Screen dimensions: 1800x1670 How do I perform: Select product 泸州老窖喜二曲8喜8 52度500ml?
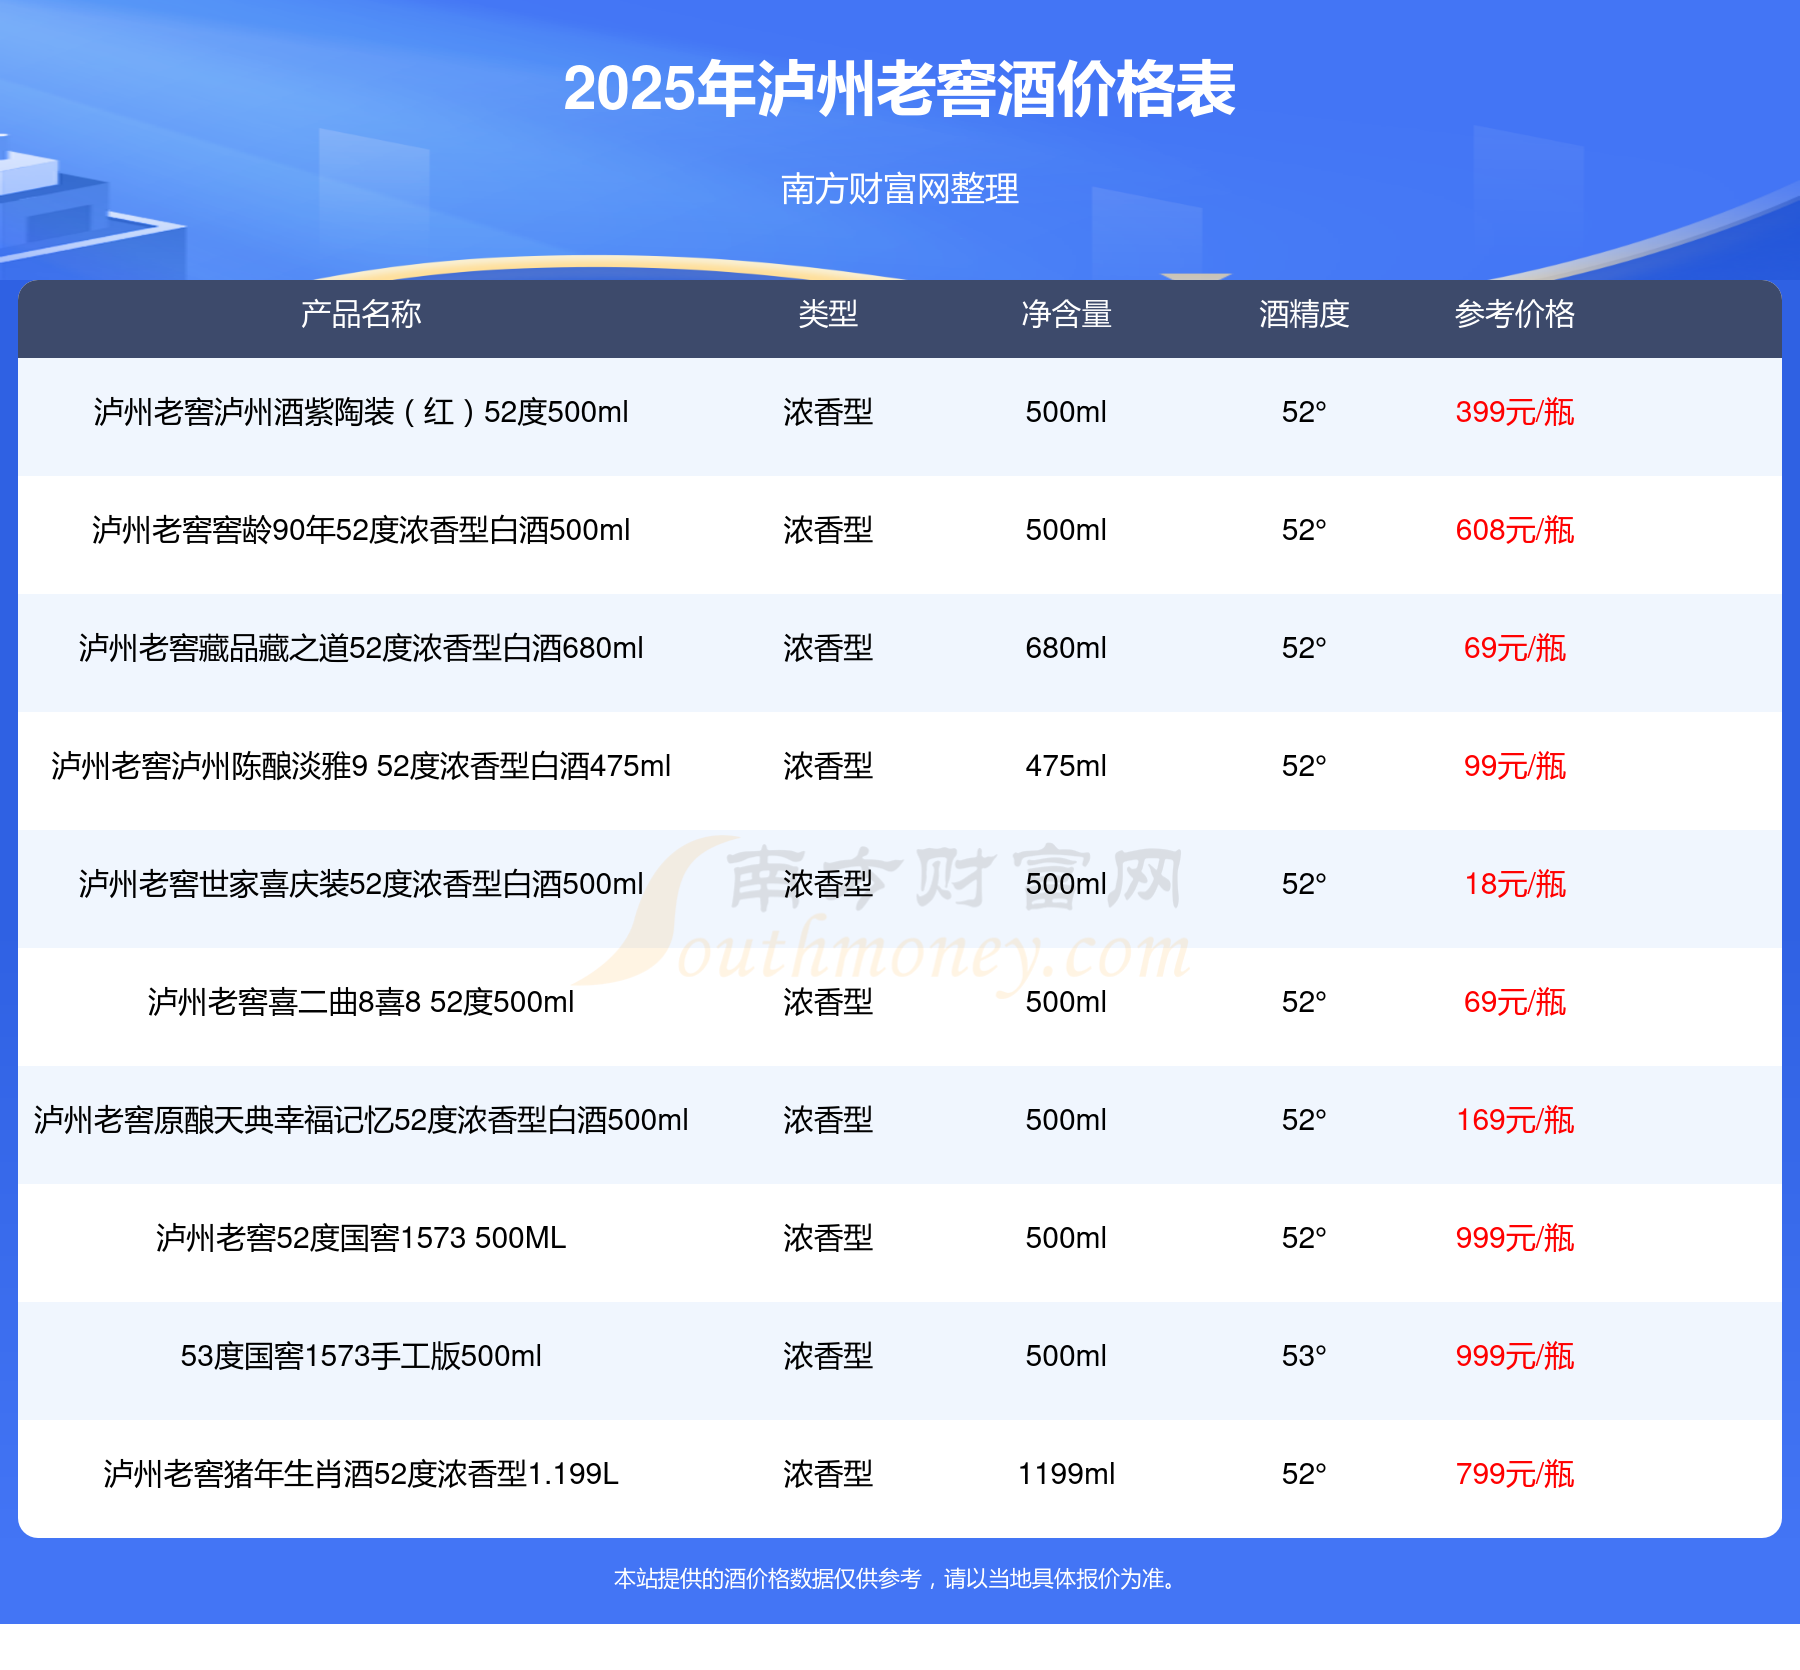[361, 1002]
